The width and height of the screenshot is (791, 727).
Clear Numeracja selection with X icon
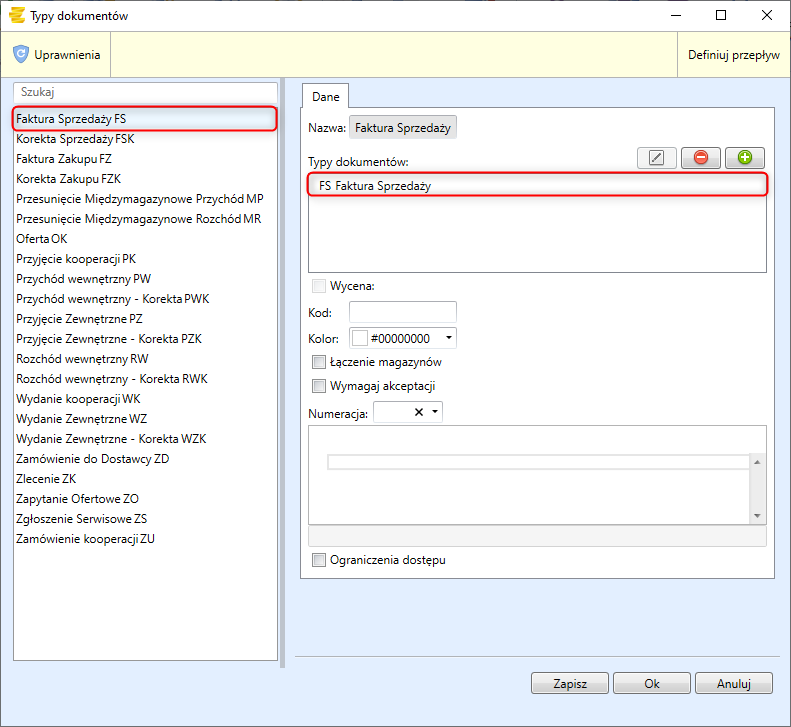[x=419, y=413]
